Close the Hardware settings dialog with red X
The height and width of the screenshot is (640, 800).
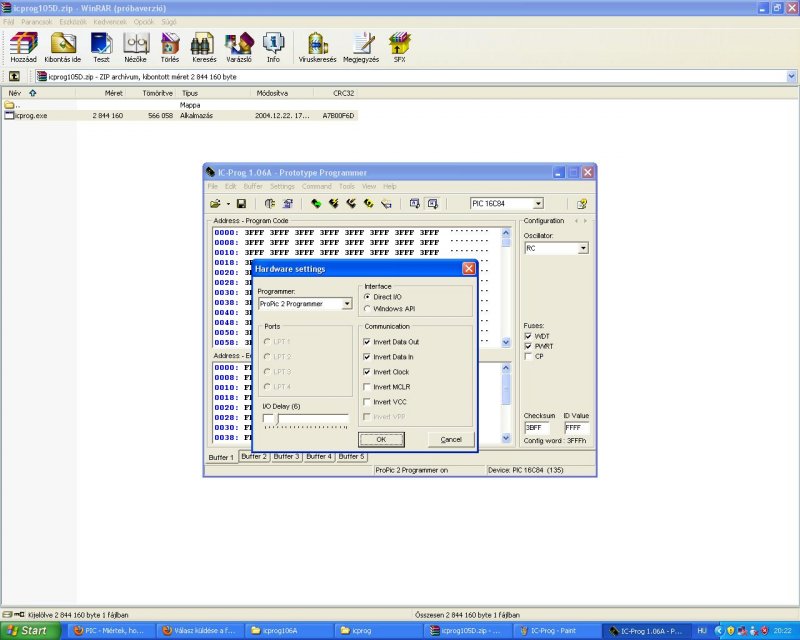(468, 268)
